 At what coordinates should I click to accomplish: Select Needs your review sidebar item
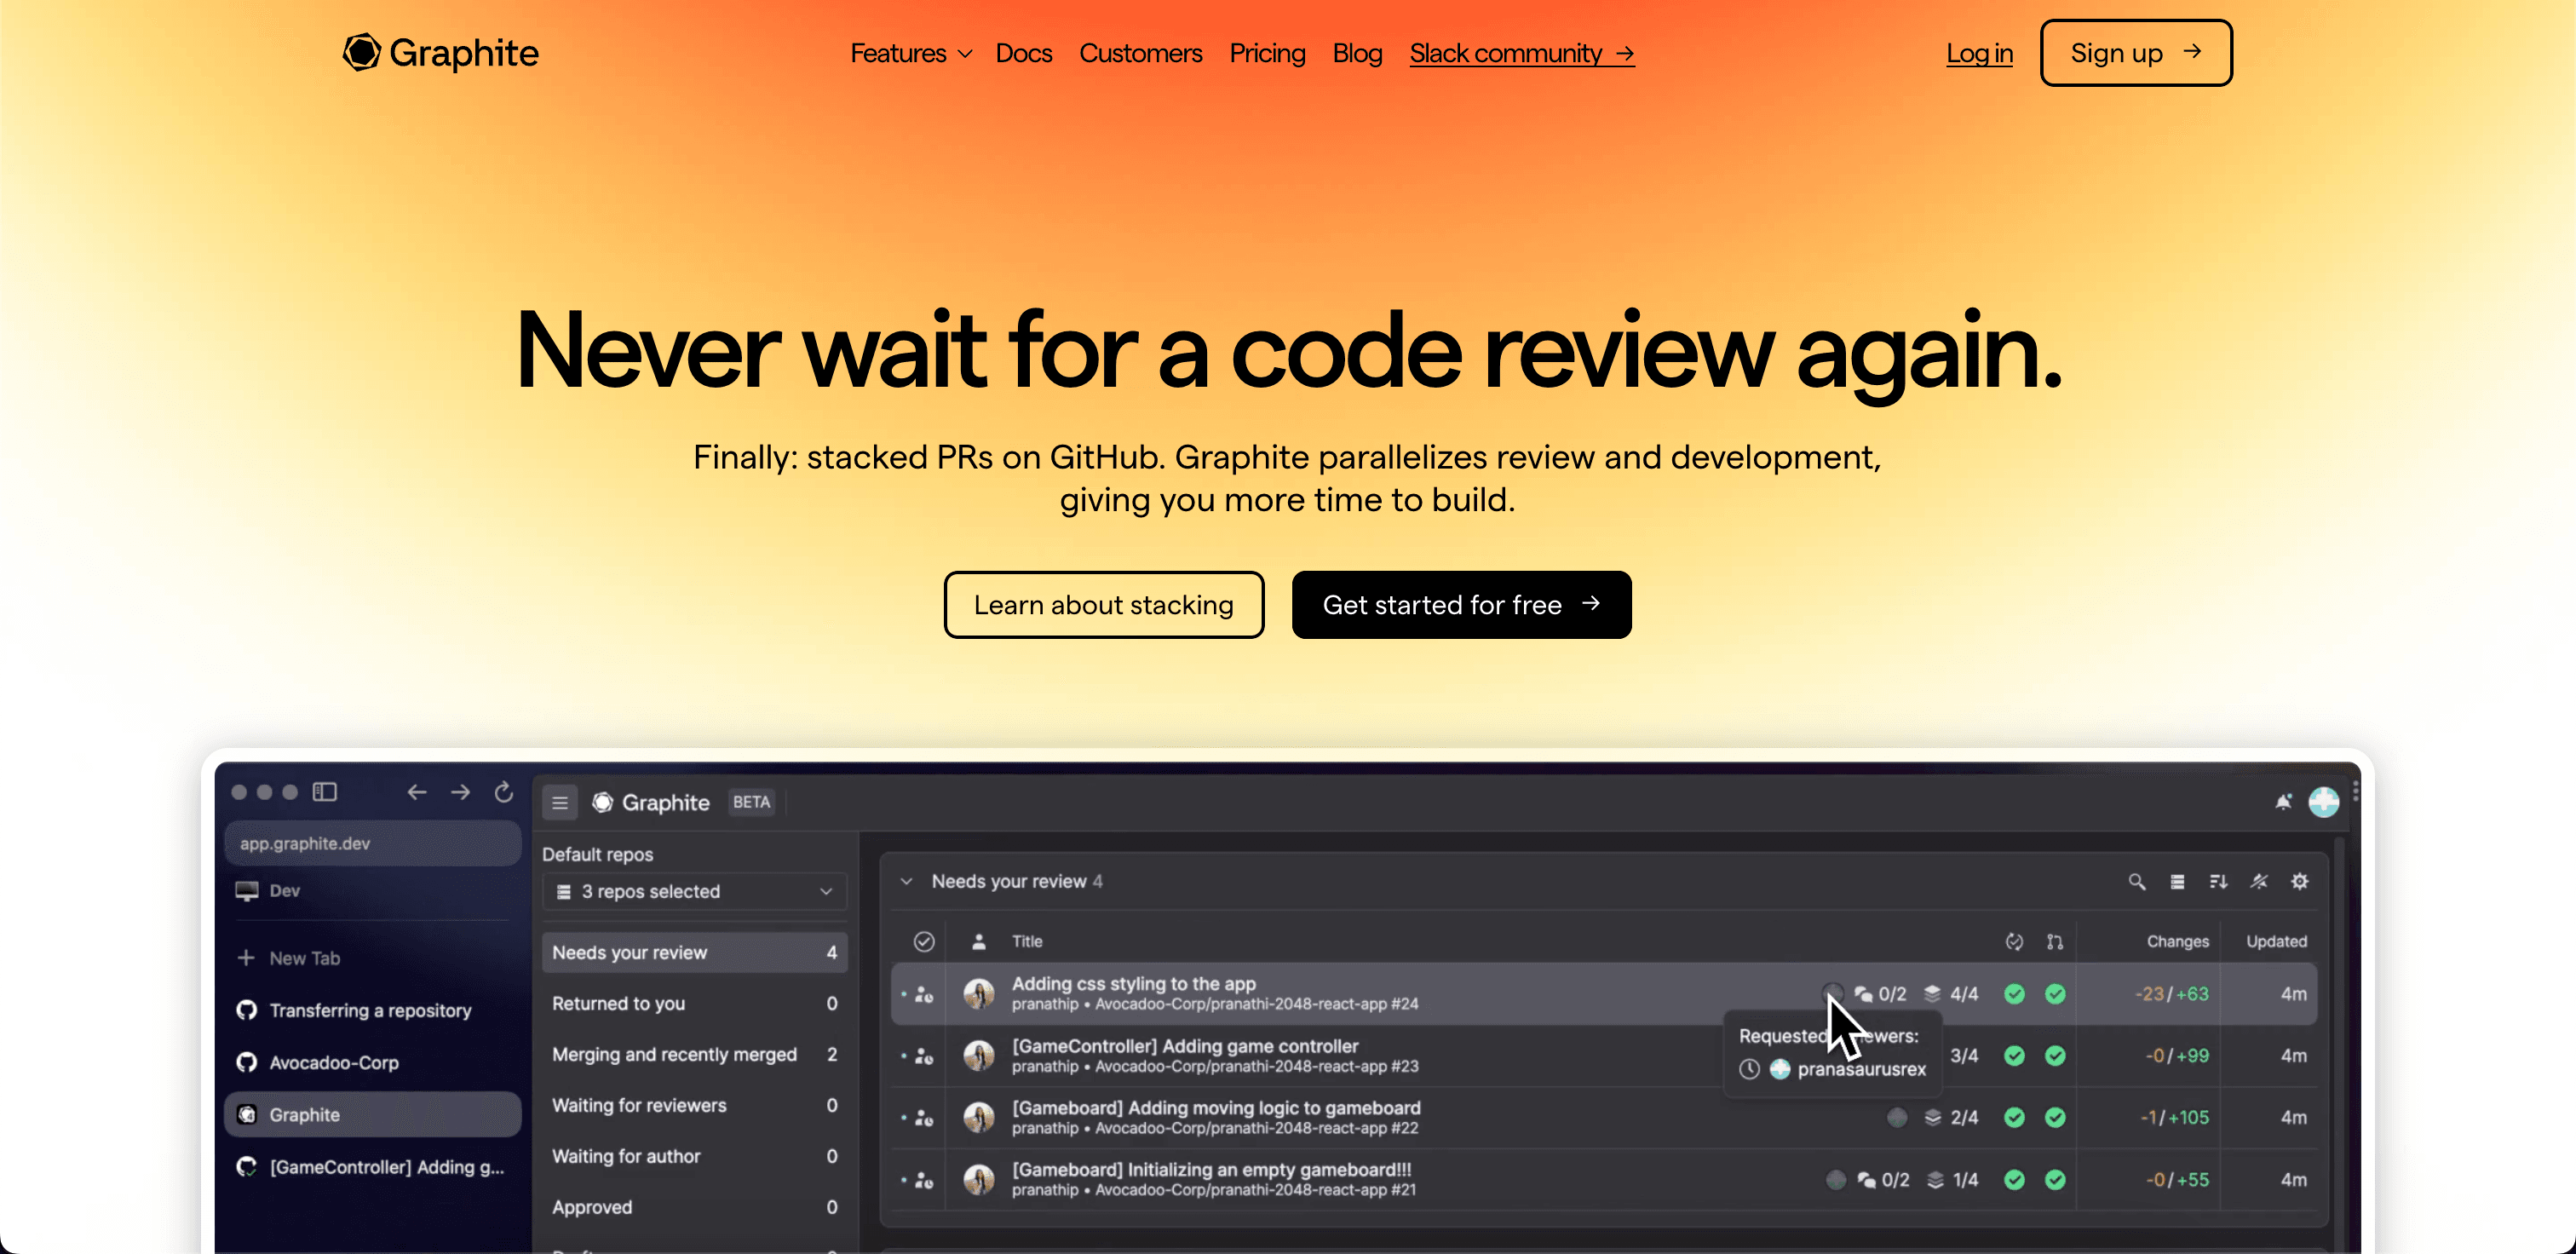(x=694, y=952)
